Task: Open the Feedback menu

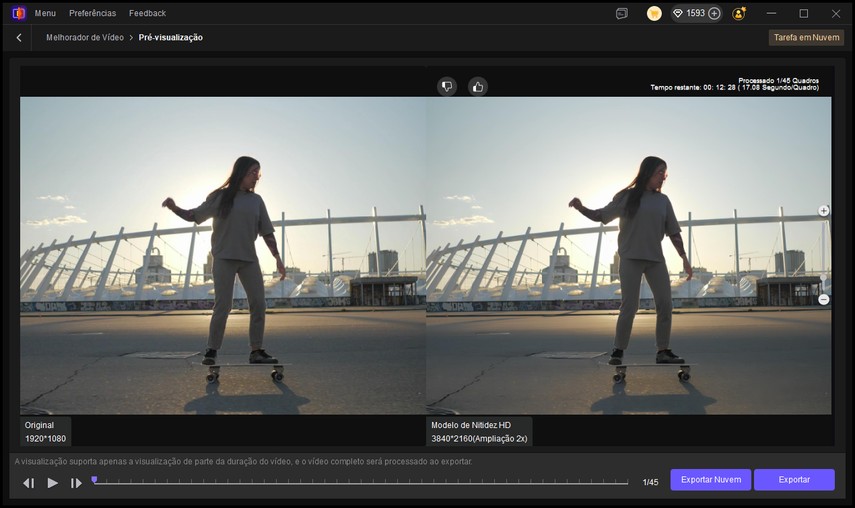Action: click(x=147, y=13)
